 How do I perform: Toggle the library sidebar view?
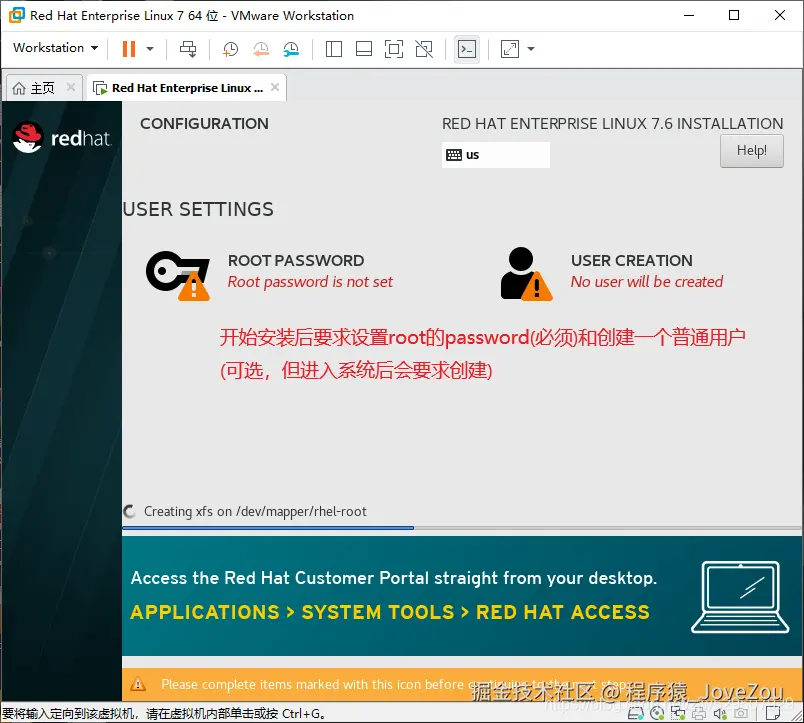point(334,49)
